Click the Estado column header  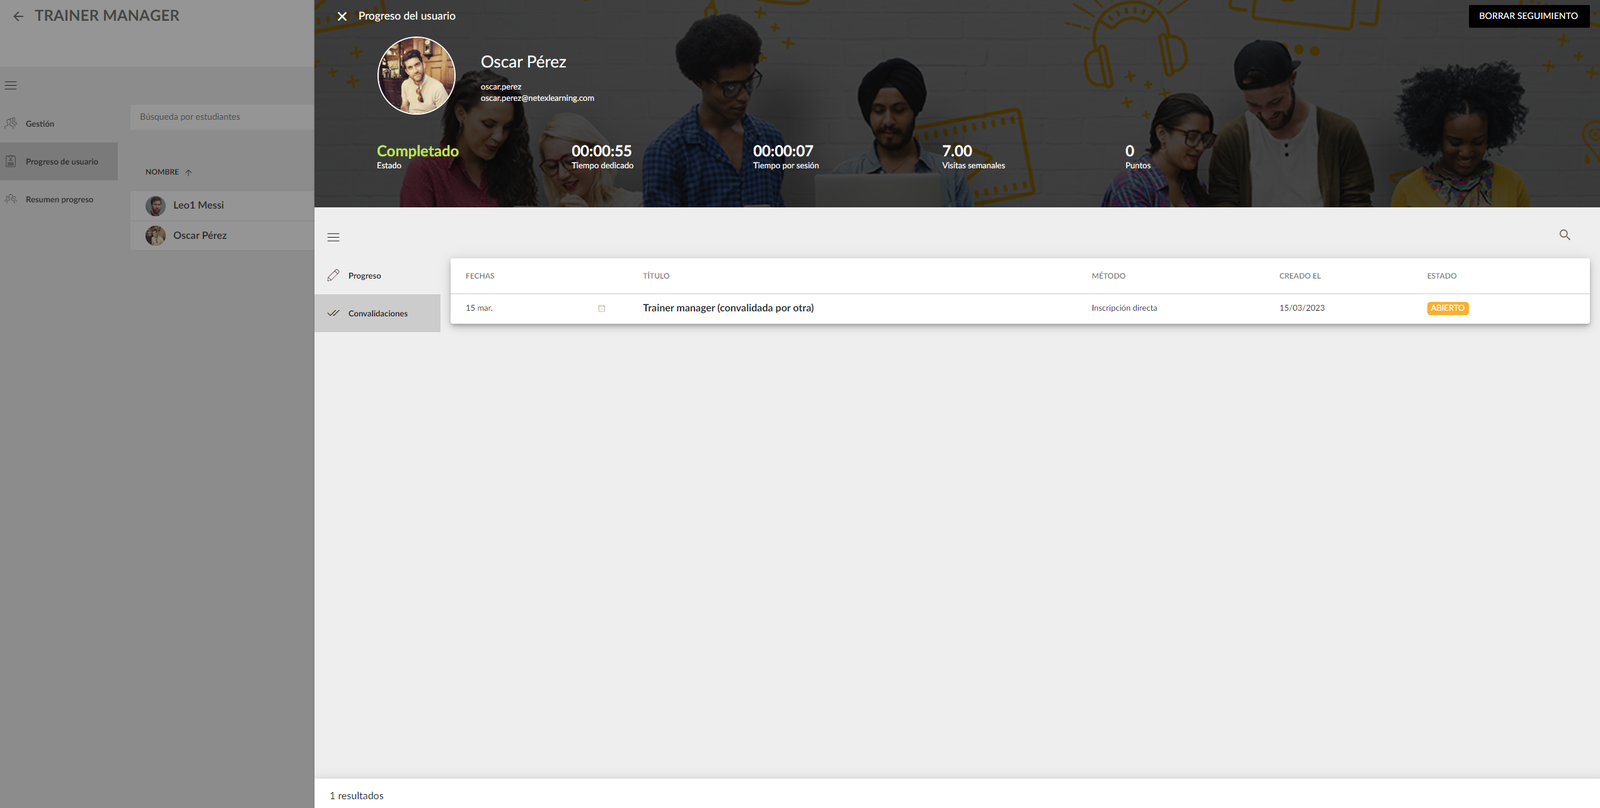click(1442, 276)
